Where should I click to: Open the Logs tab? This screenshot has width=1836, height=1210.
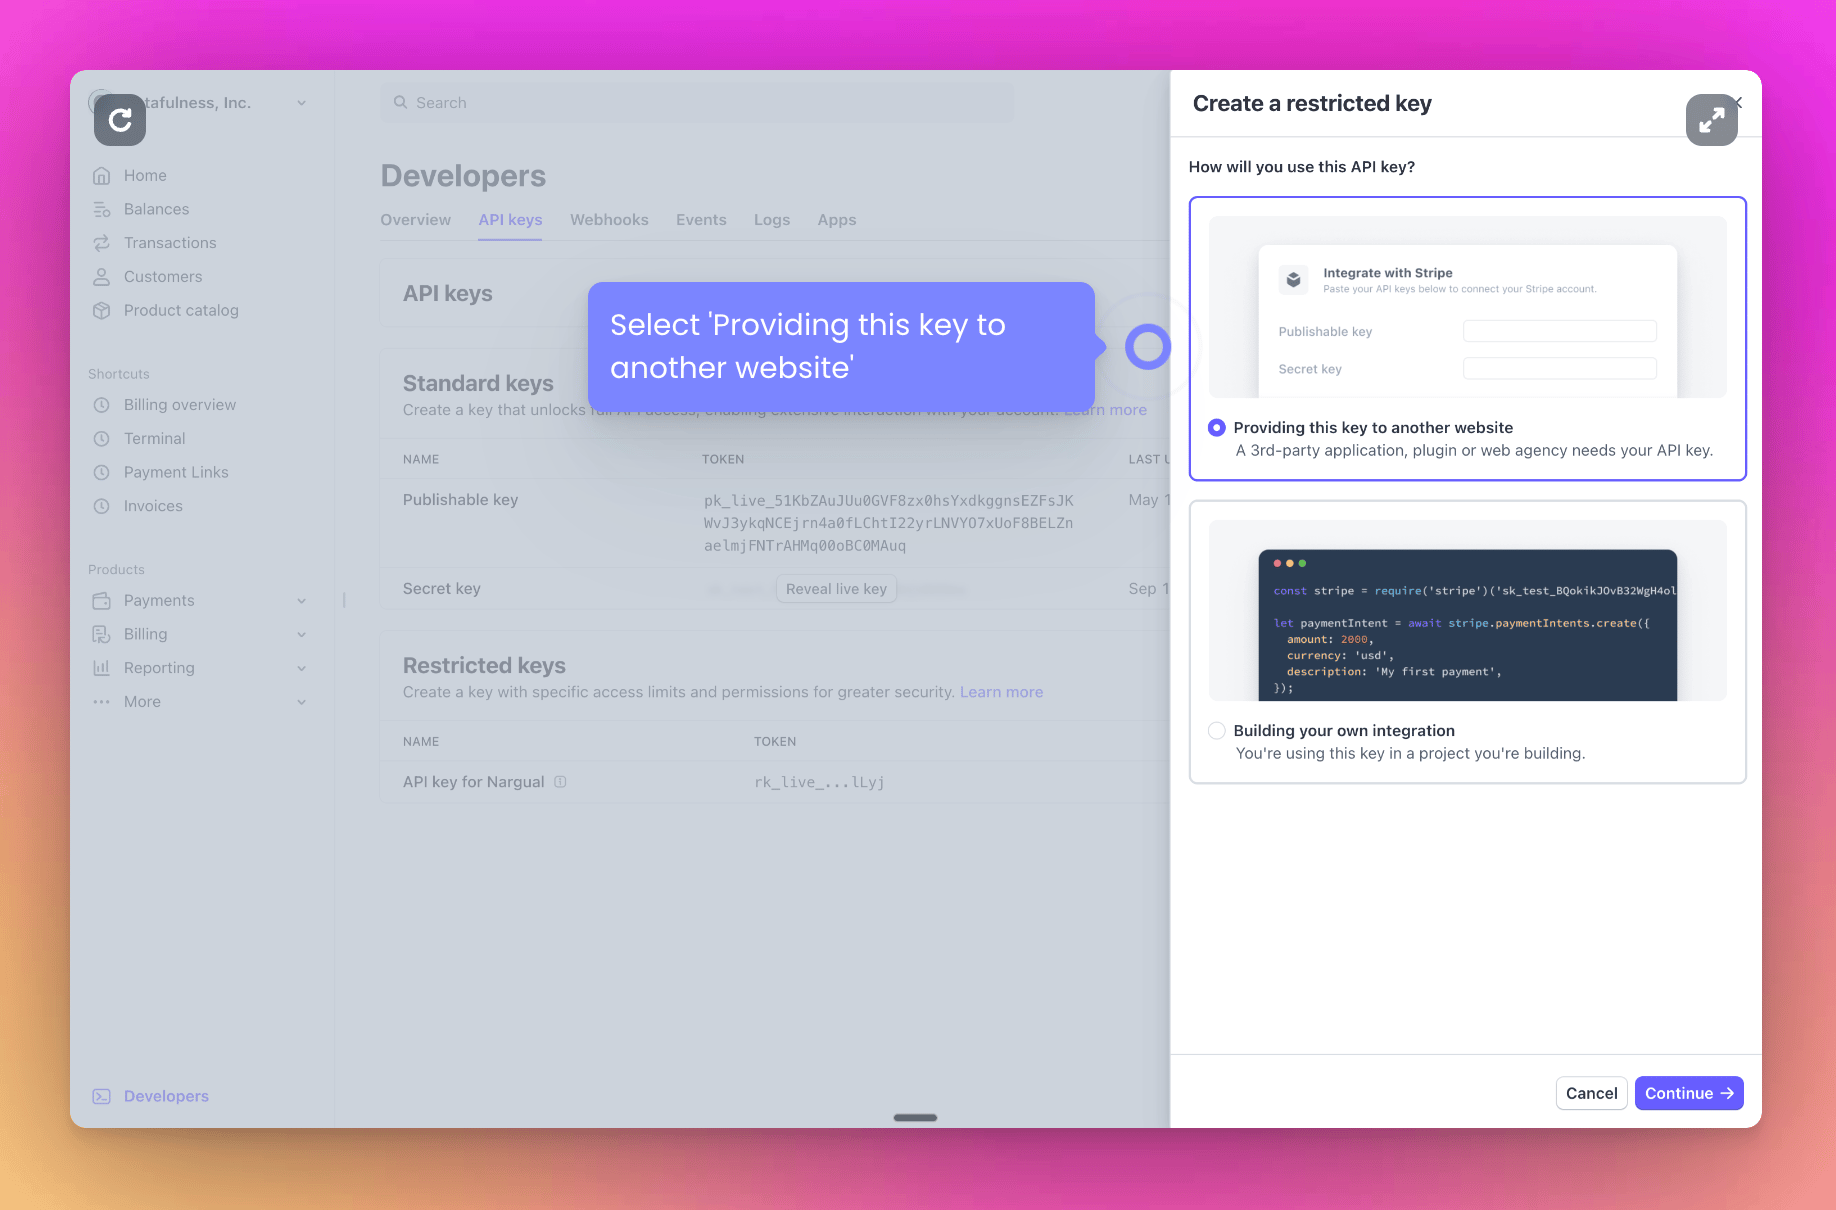772,220
